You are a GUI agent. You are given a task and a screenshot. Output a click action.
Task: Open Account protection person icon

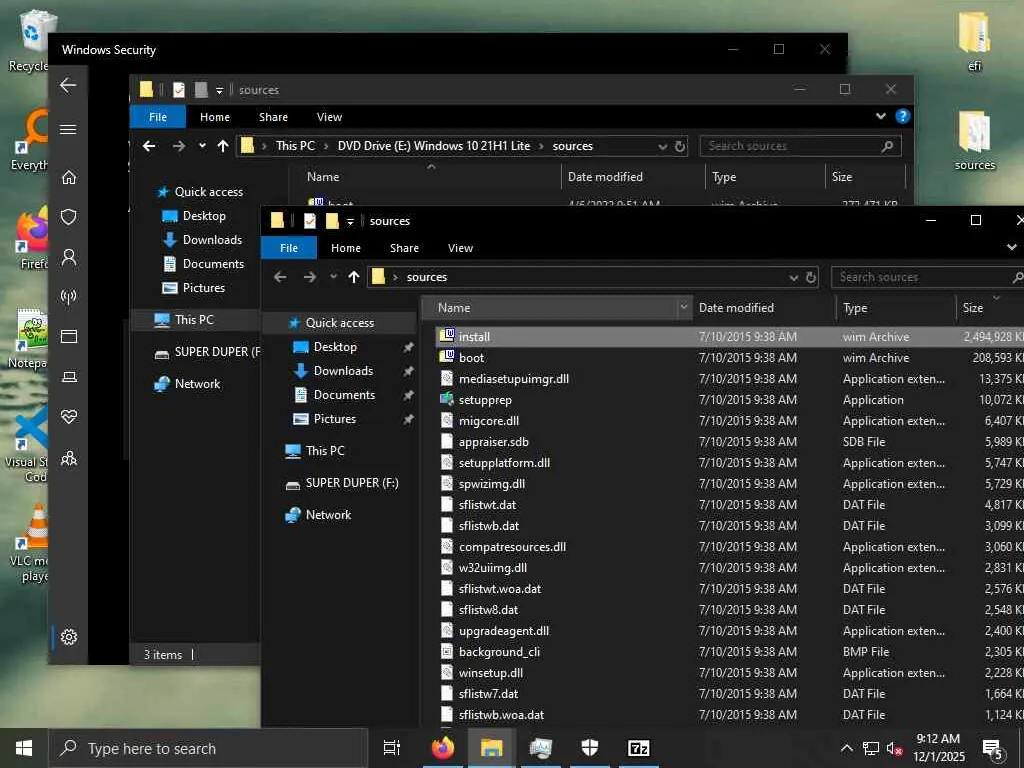pos(69,257)
